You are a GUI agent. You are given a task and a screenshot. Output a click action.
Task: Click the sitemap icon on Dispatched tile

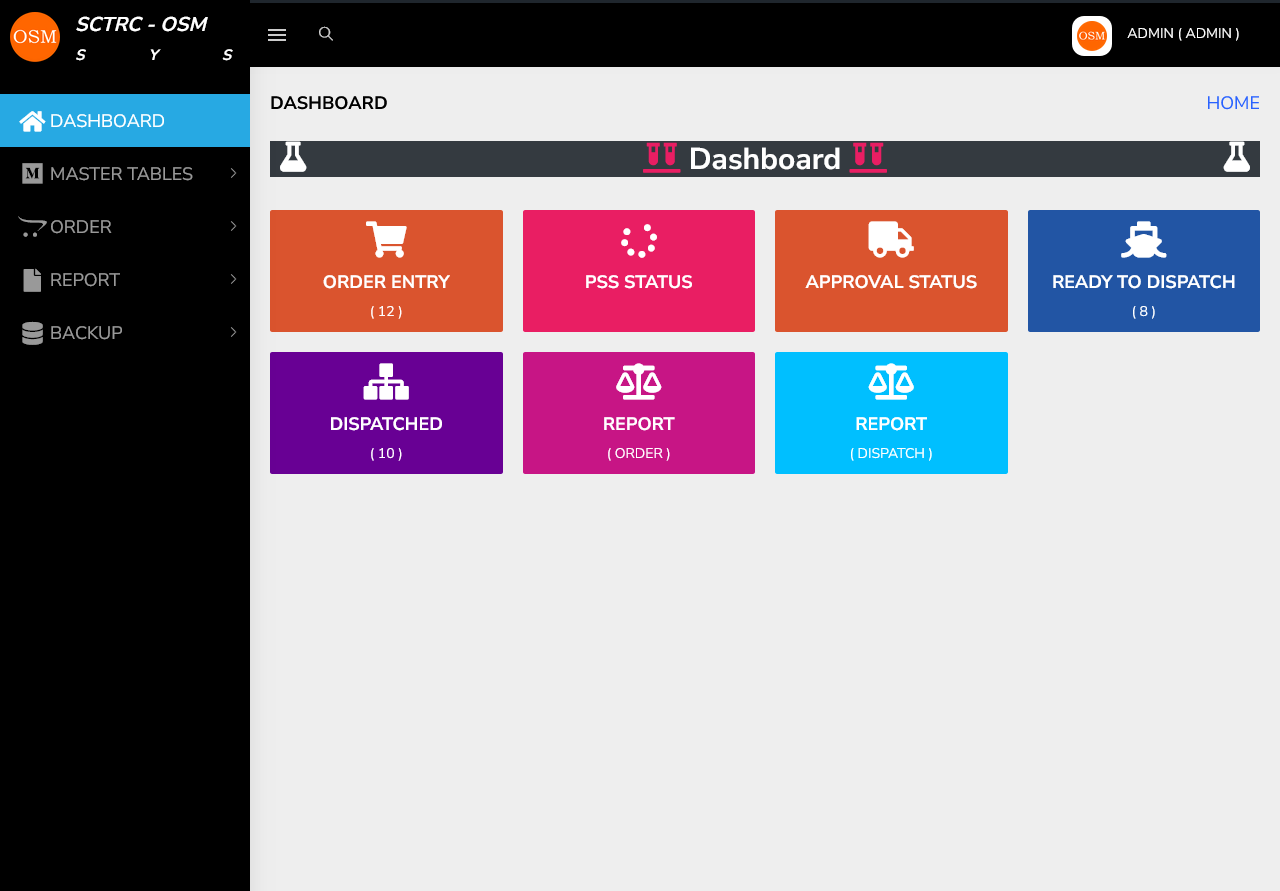386,382
